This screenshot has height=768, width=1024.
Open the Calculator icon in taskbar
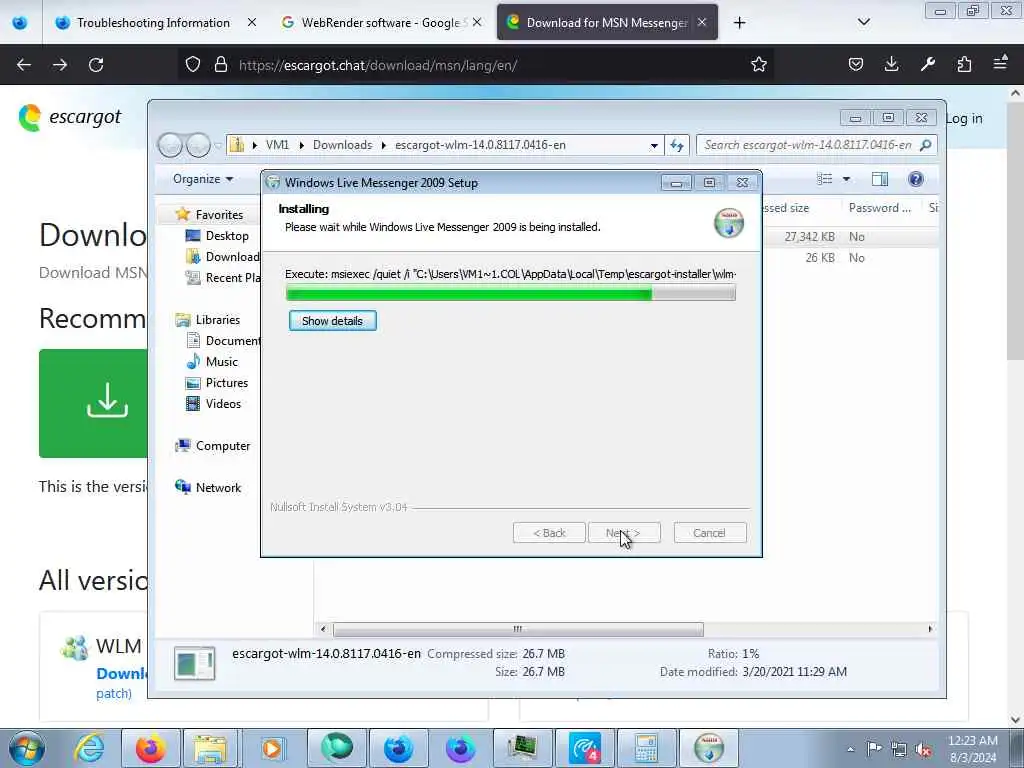[x=645, y=748]
